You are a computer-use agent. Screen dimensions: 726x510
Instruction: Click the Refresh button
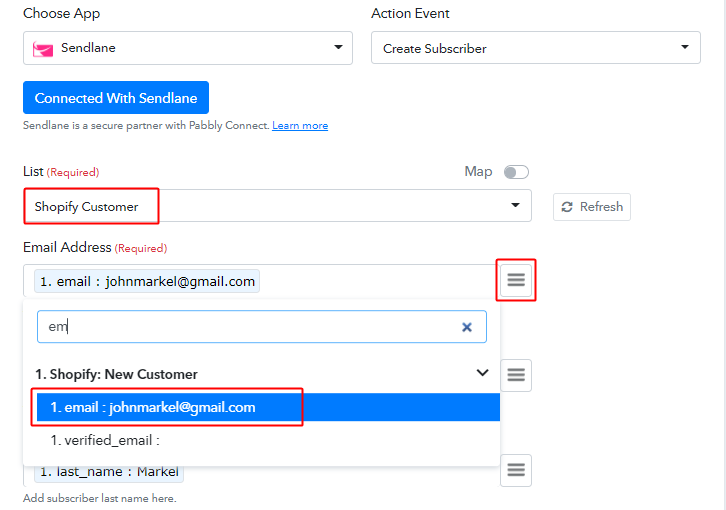coord(592,207)
